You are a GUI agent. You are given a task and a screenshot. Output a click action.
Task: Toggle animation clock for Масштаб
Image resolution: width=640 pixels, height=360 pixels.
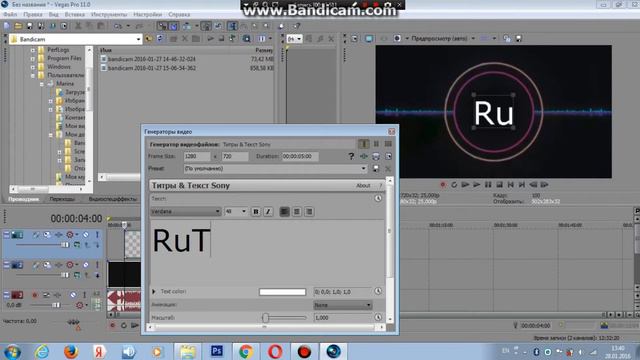click(x=378, y=318)
